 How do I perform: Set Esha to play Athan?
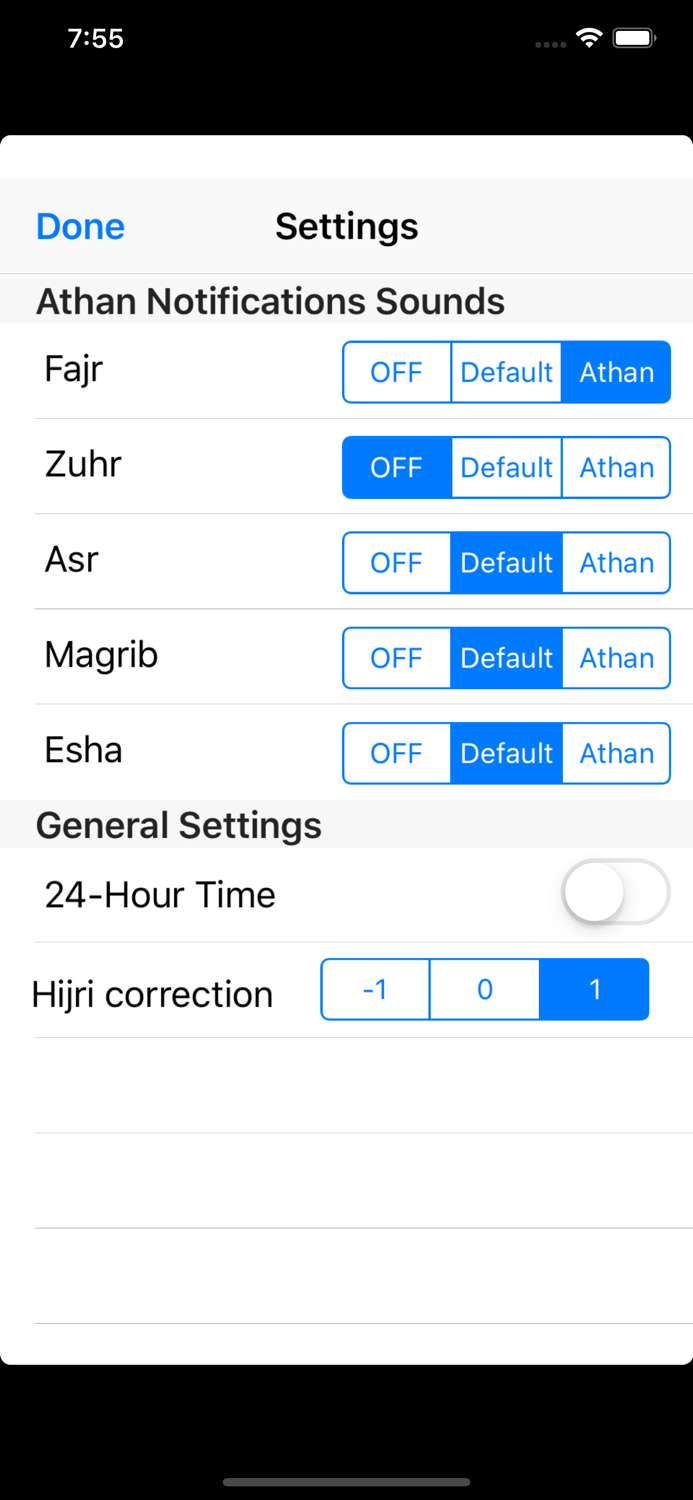coord(616,753)
